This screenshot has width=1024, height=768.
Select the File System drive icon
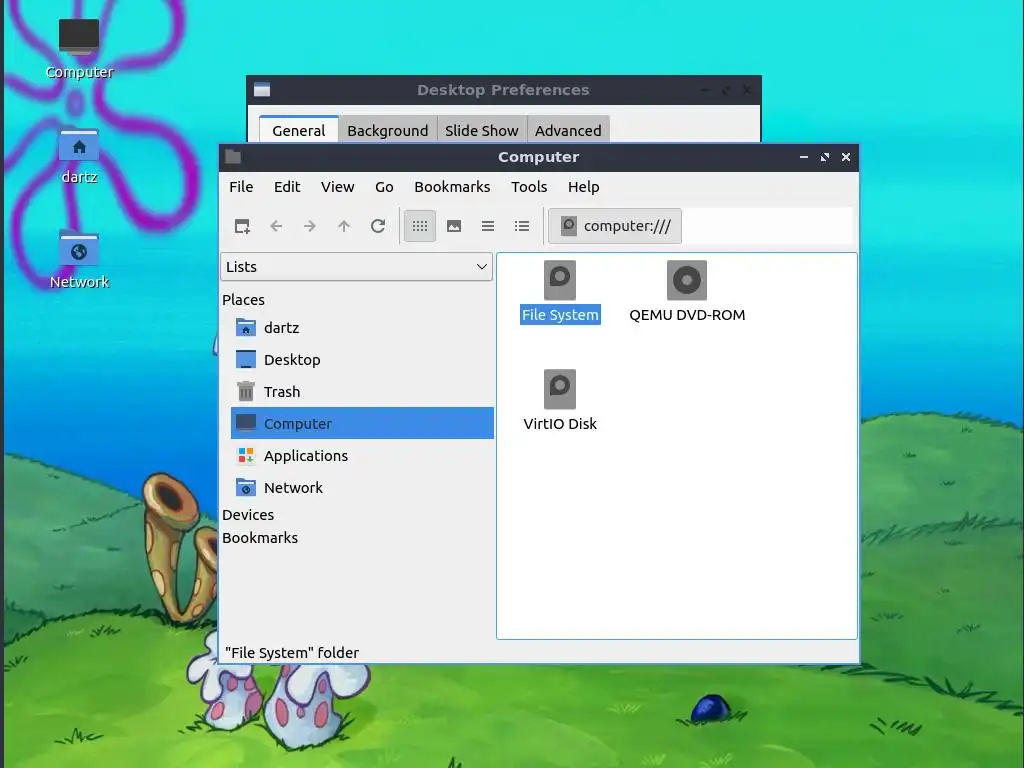point(560,292)
